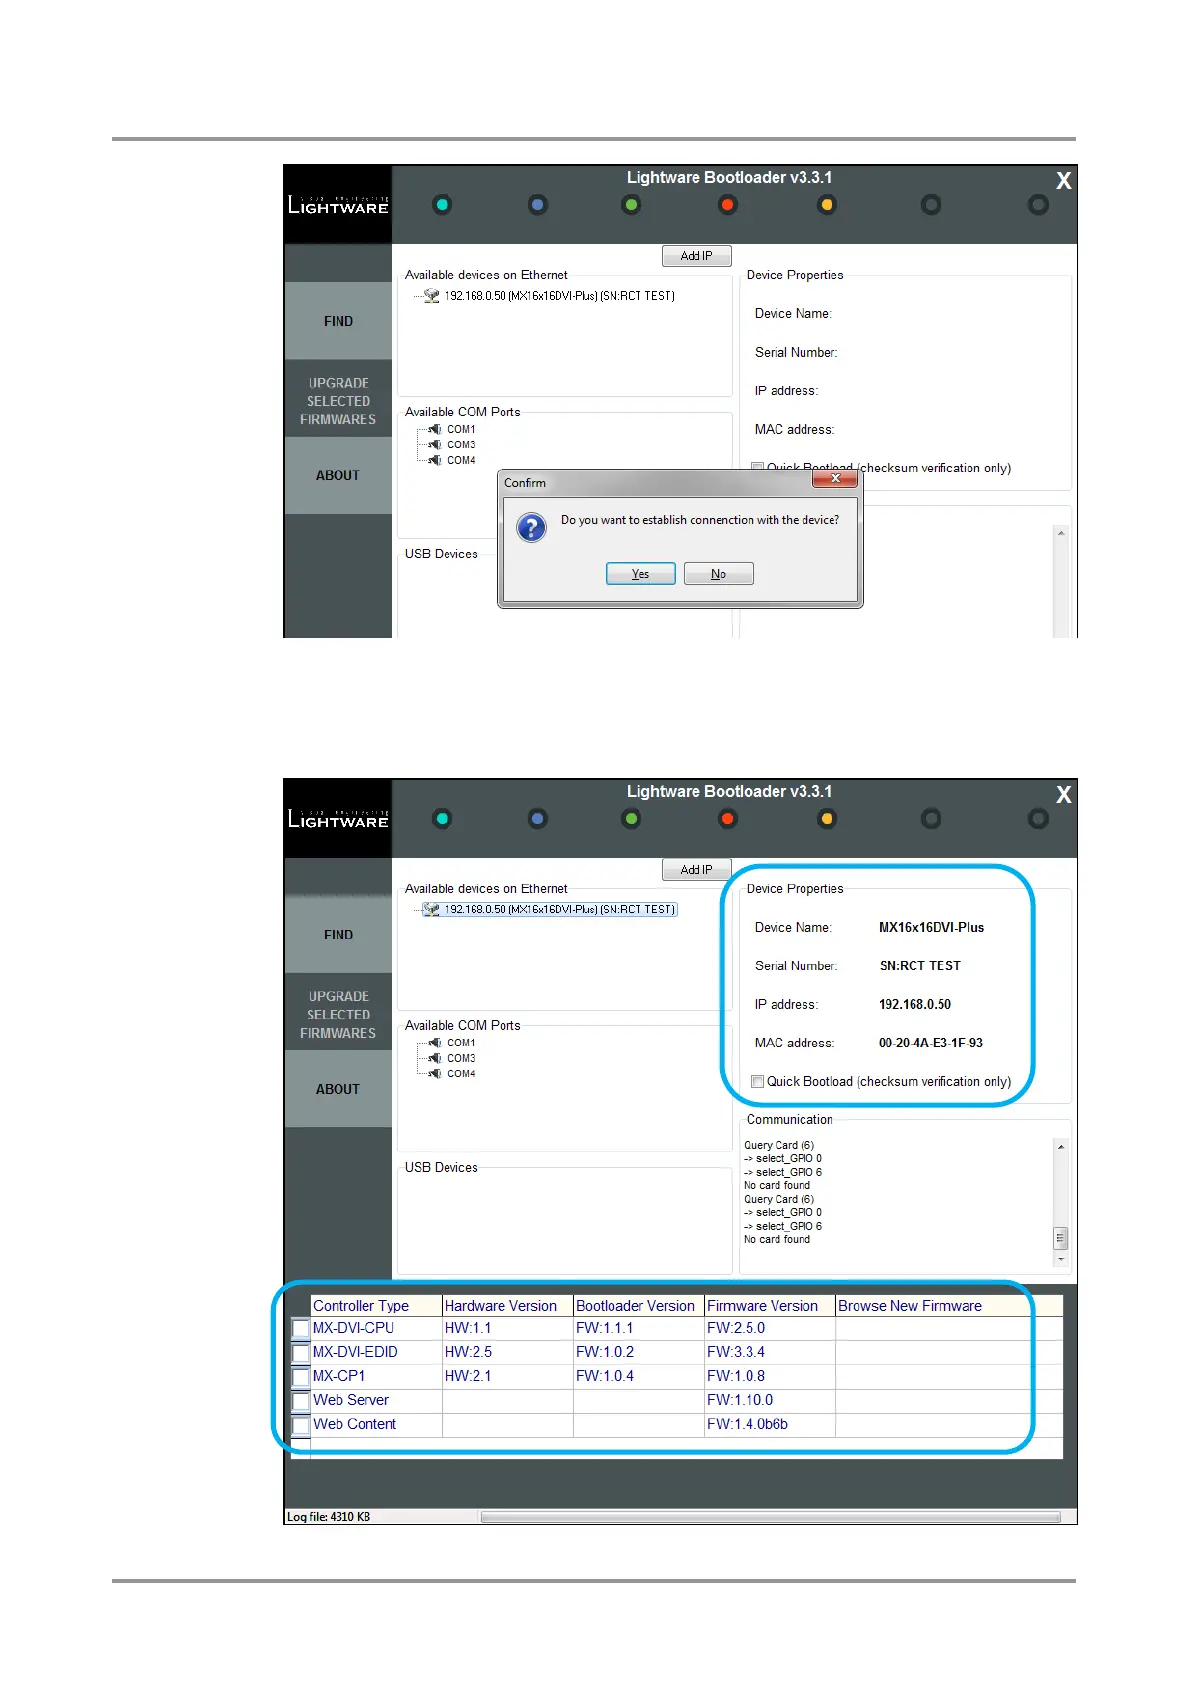
Task: Select highlighted 192.168.0.50 device in lower Ethernet list
Action: (x=559, y=910)
